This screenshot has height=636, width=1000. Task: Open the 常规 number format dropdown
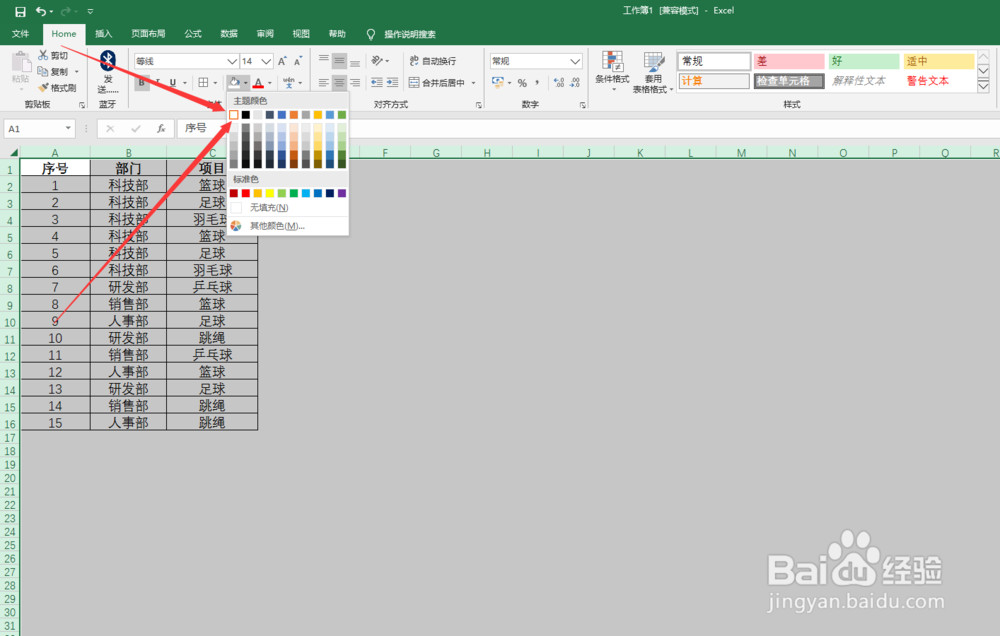(575, 61)
